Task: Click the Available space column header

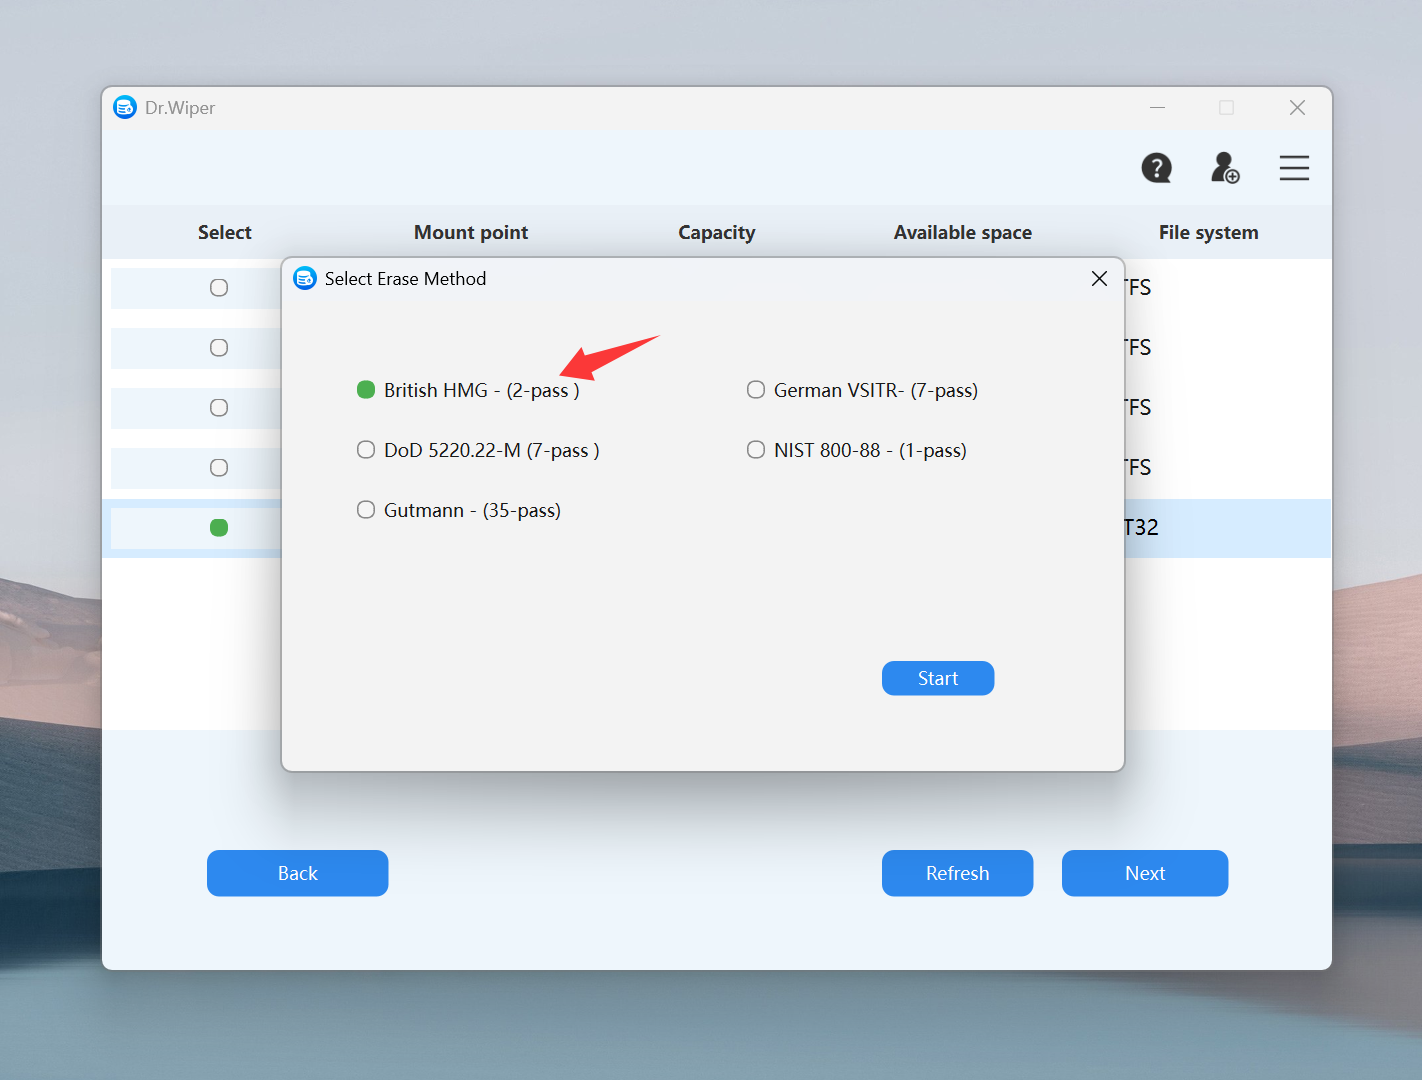Action: pyautogui.click(x=963, y=232)
